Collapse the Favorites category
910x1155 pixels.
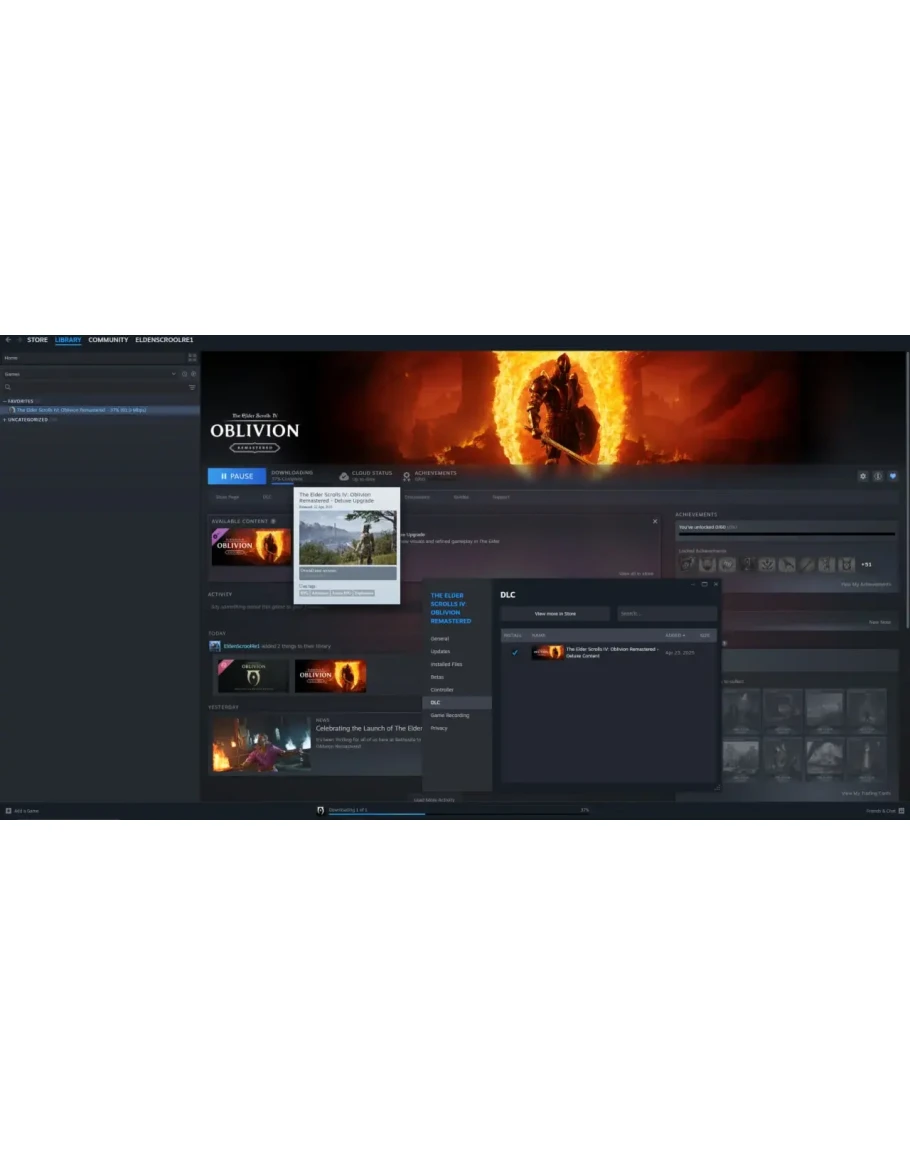(x=5, y=401)
